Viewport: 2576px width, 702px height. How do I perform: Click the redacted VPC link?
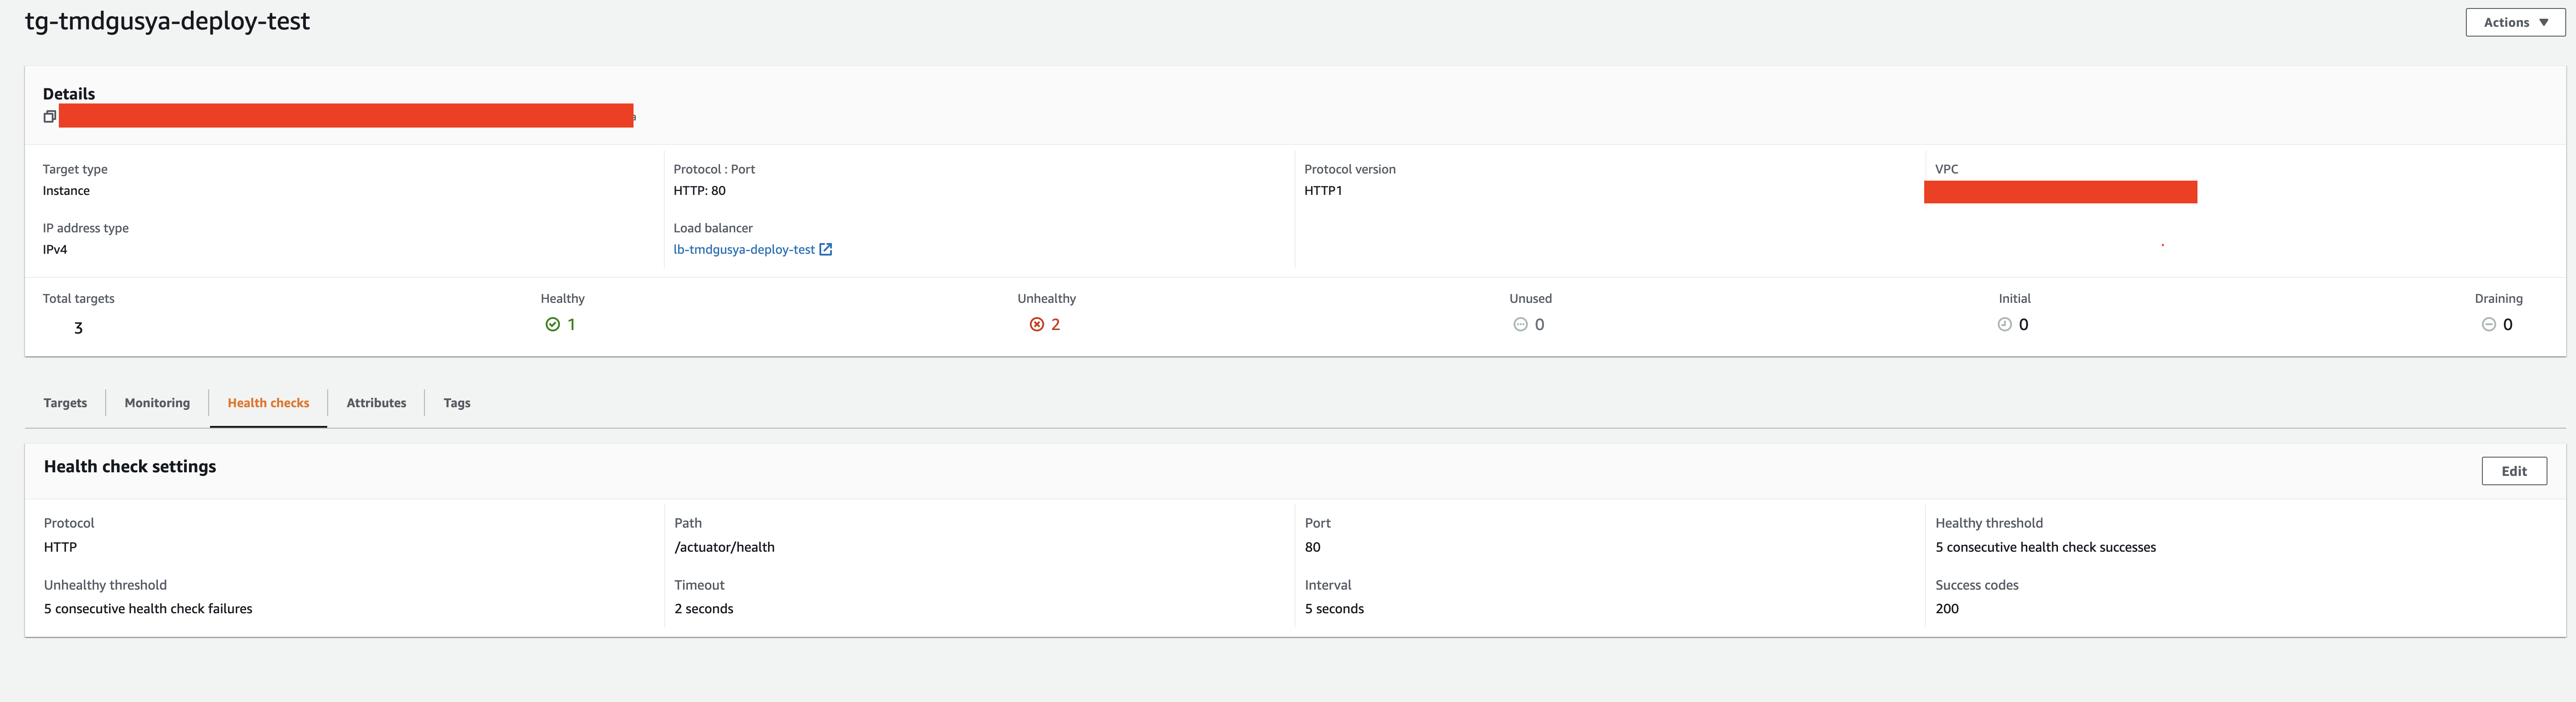pyautogui.click(x=2060, y=192)
